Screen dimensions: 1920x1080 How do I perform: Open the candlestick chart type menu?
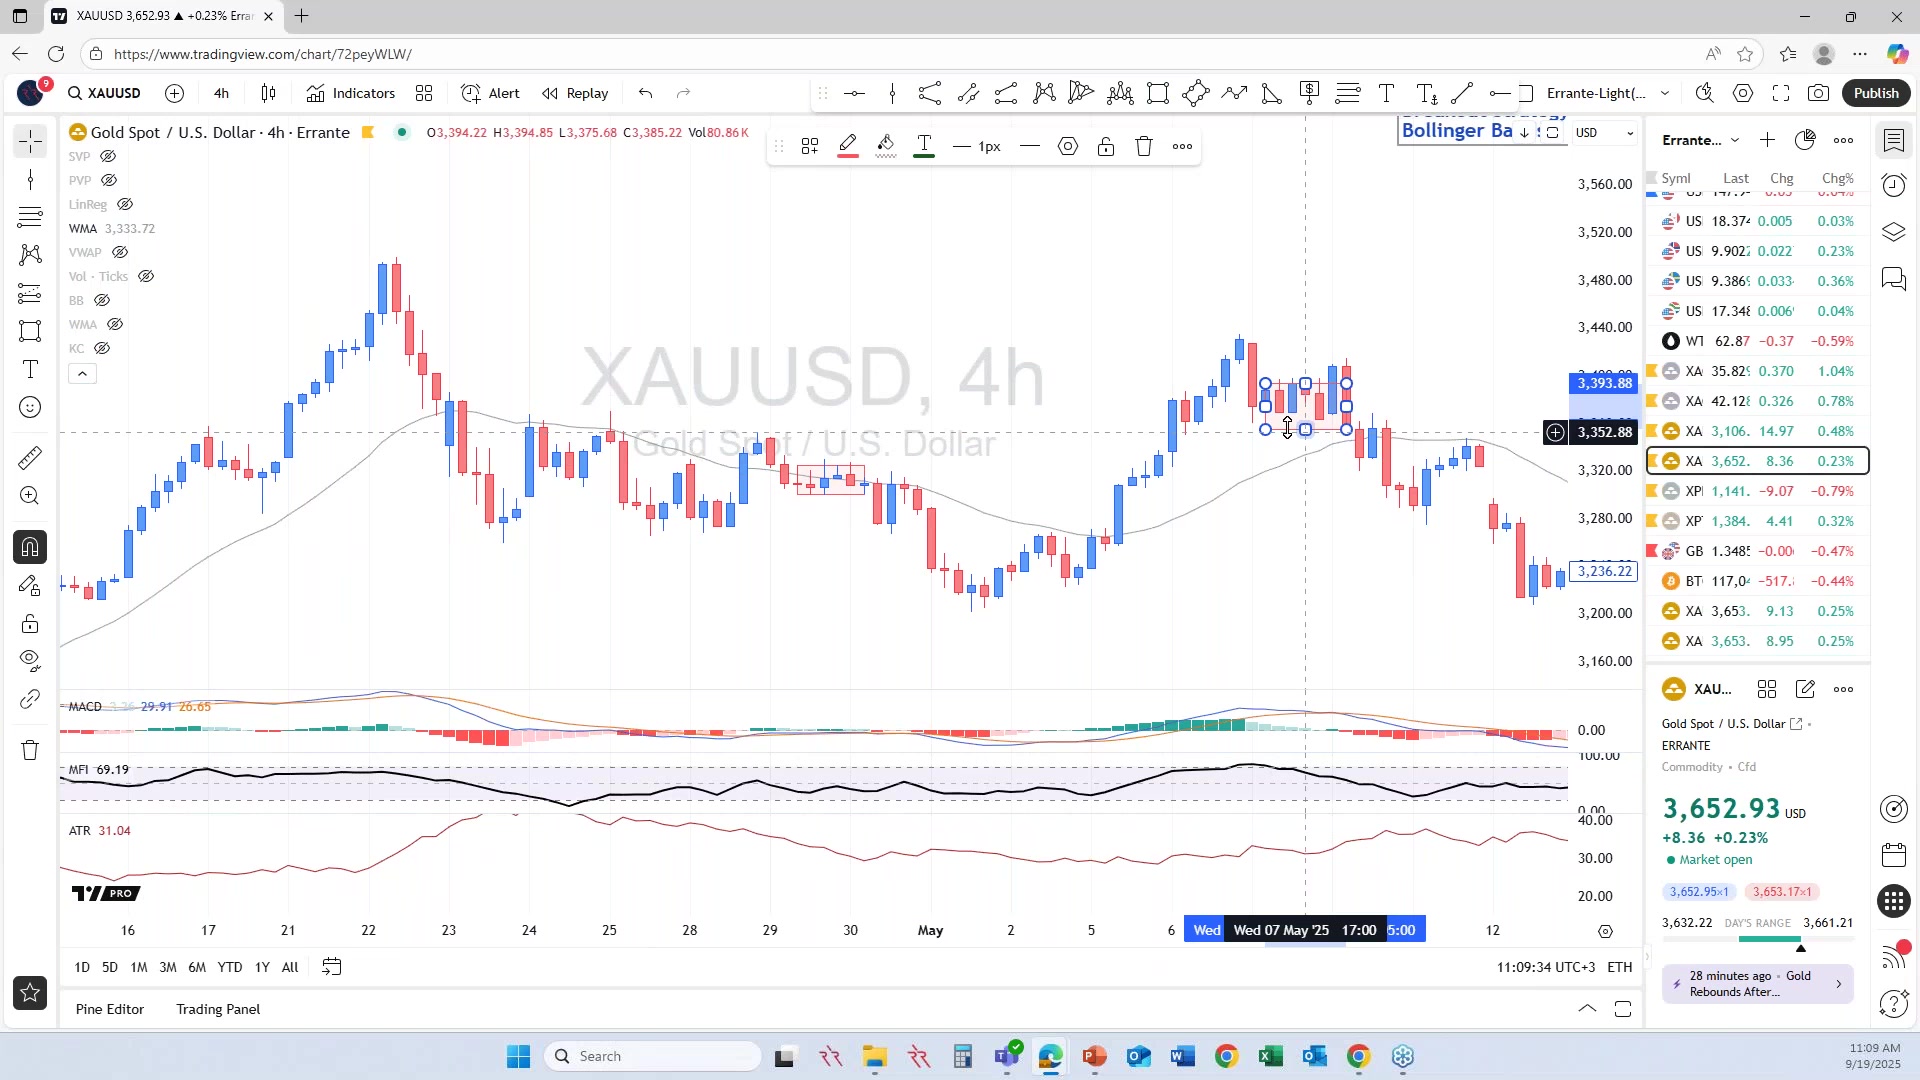point(268,93)
